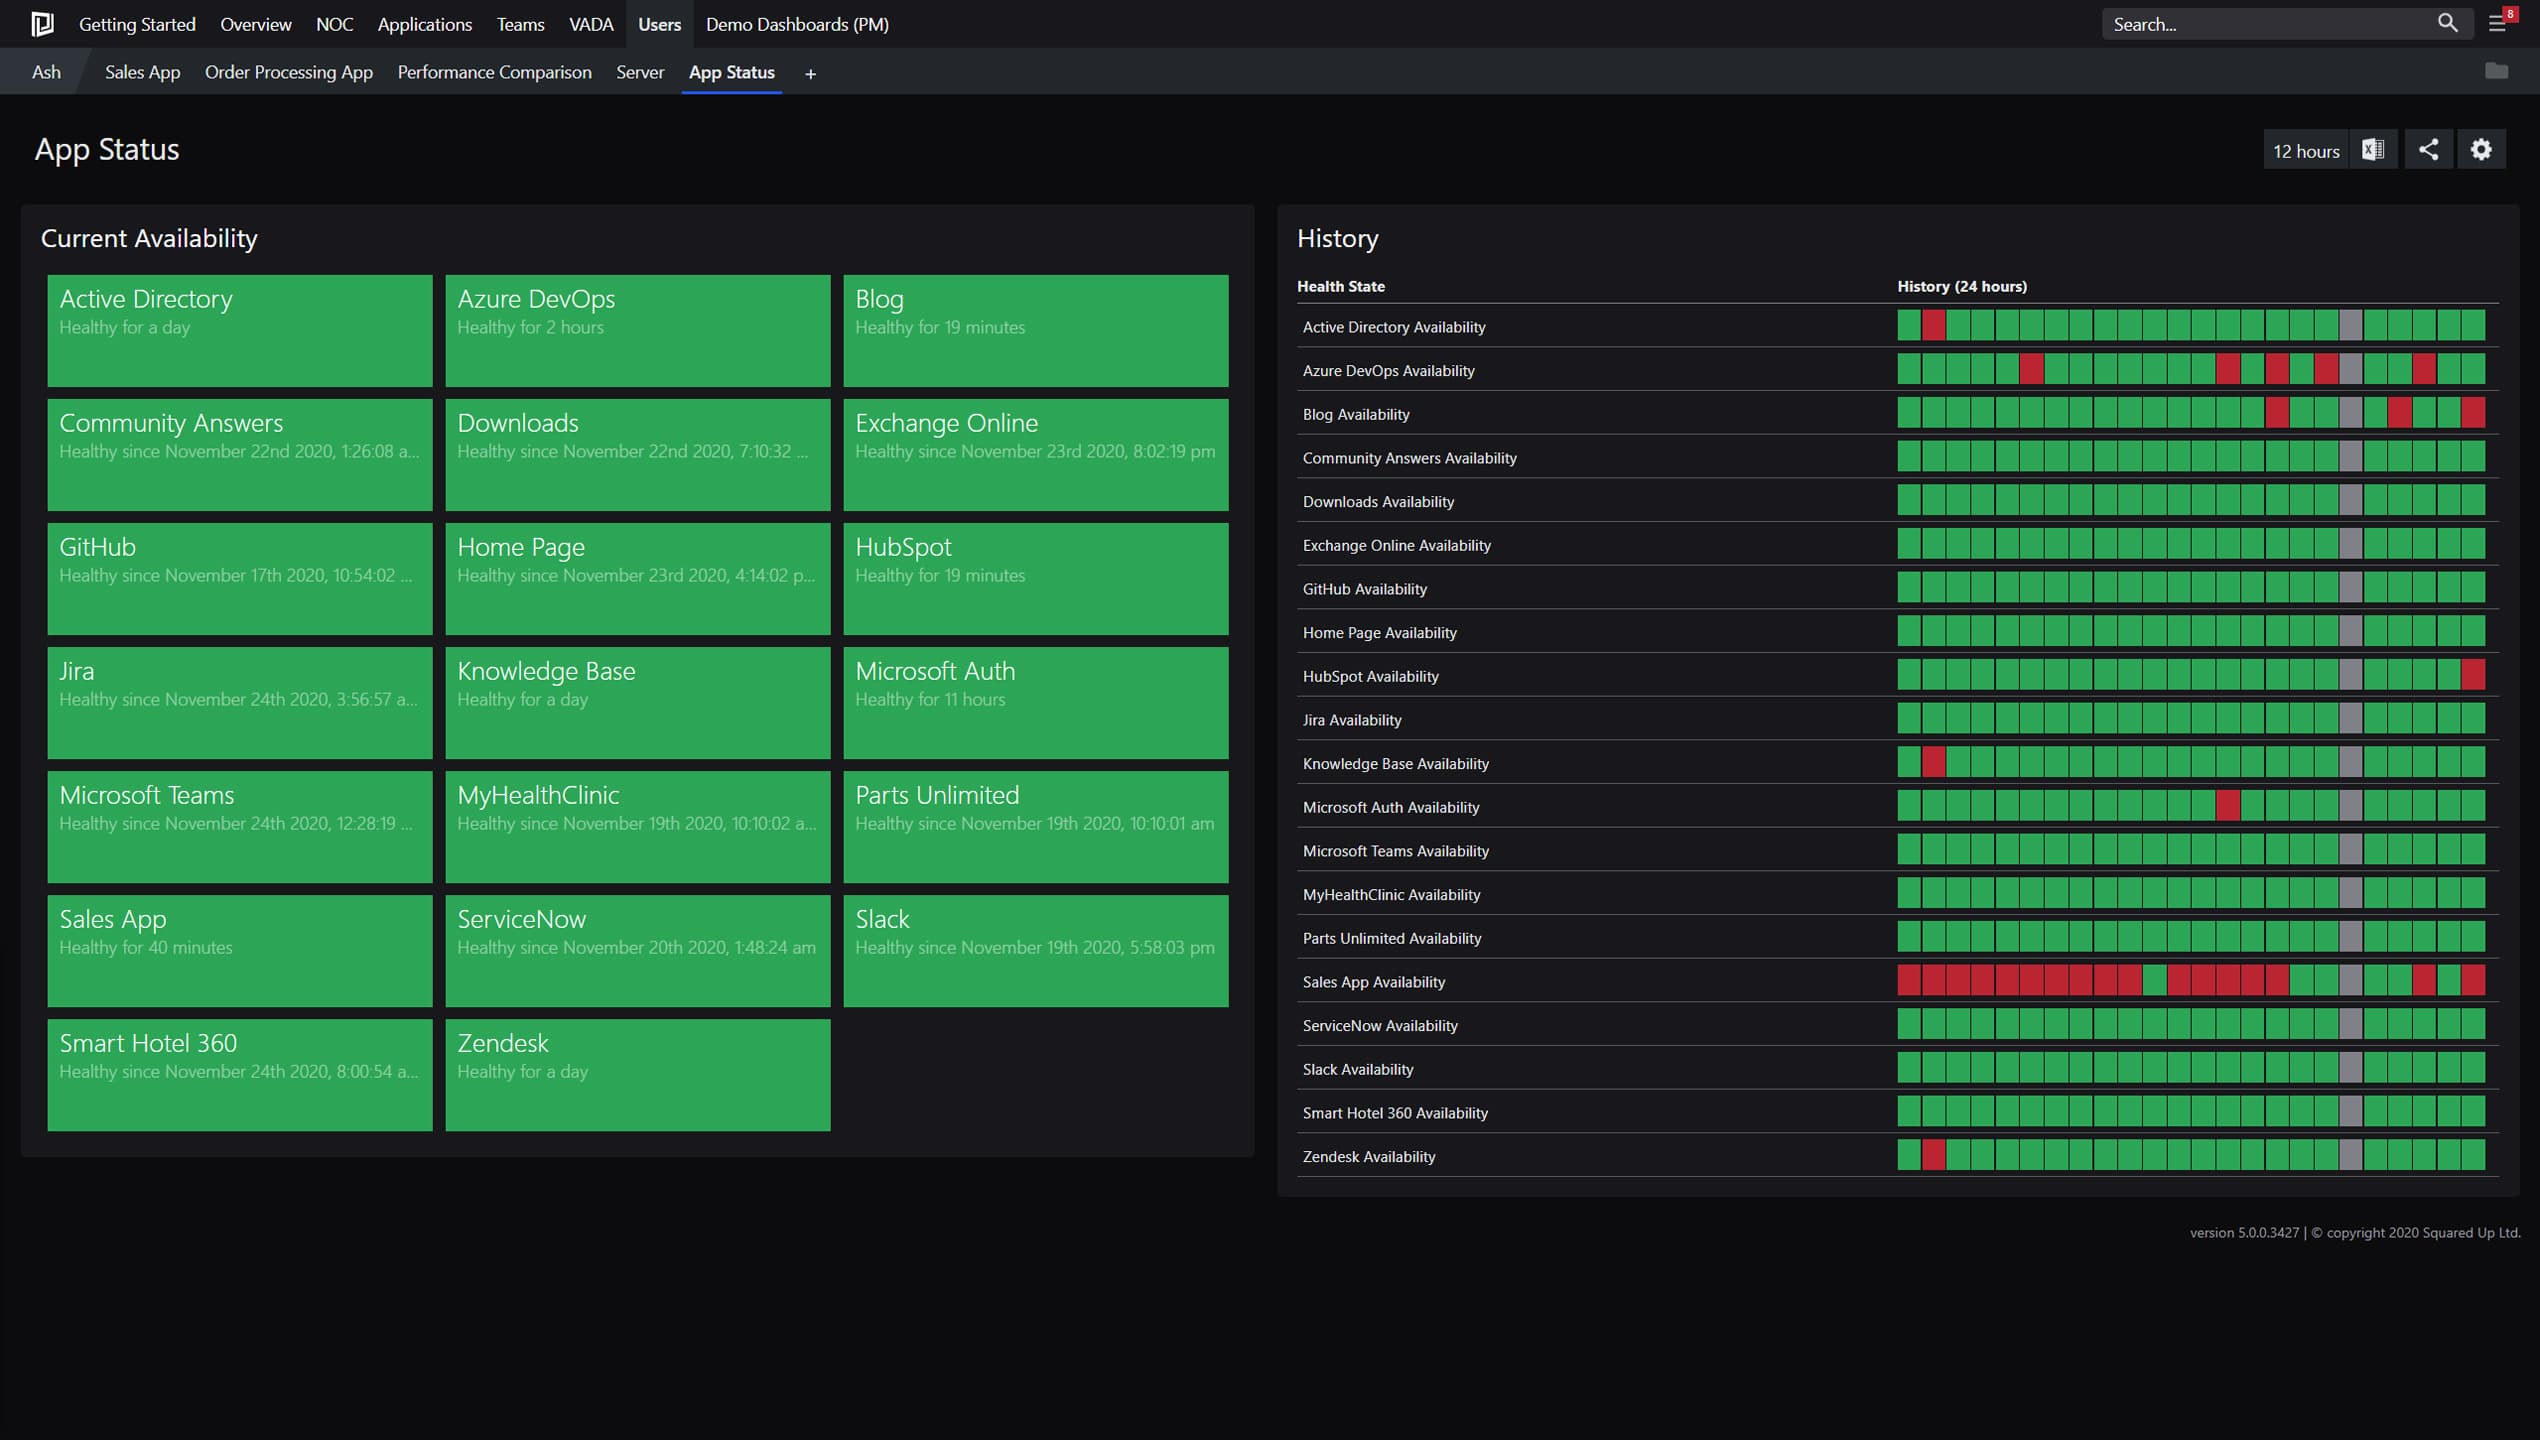Screen dimensions: 2540x1440
Task: Open the Parts Unlimited status tile
Action: click(1036, 826)
